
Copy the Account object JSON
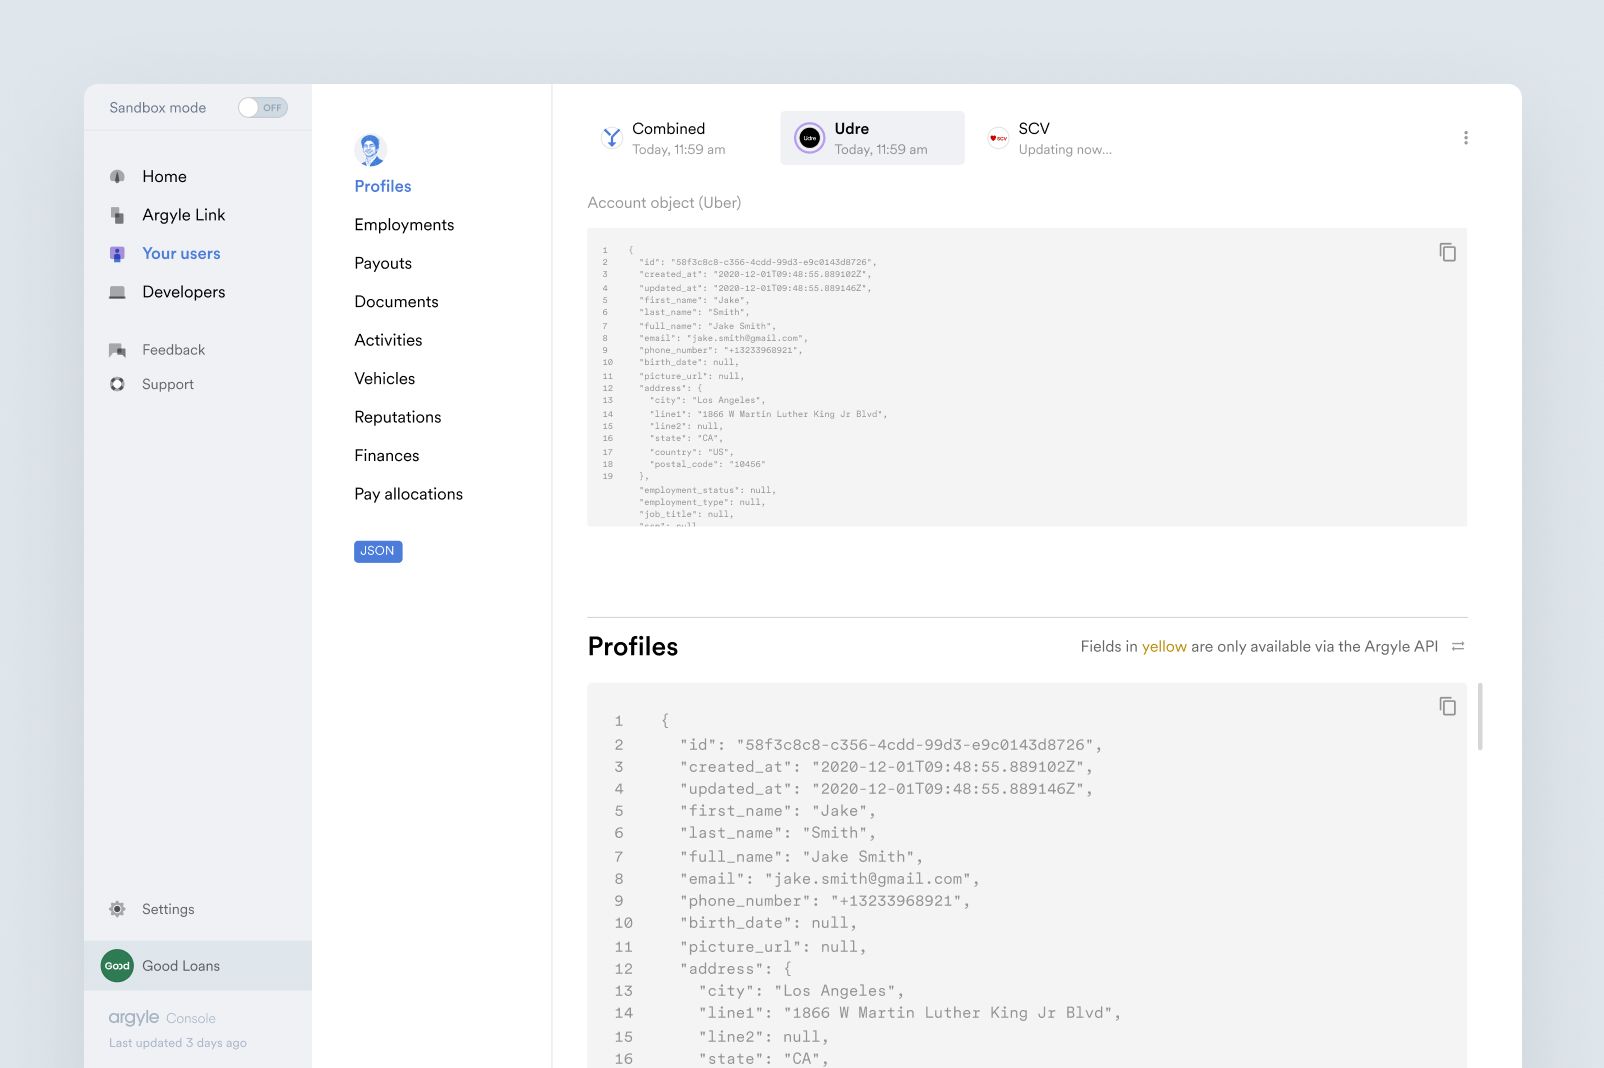pyautogui.click(x=1447, y=252)
